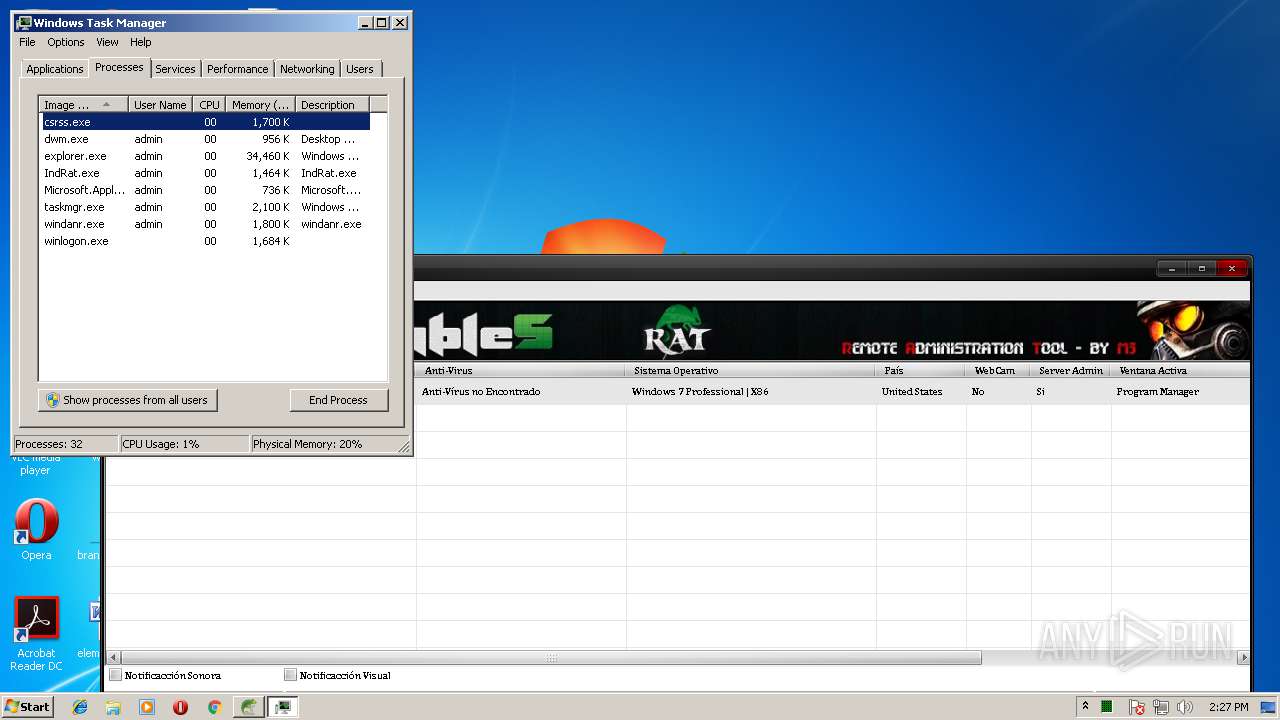Click the Anti-Virus column header in RAT window

point(520,370)
